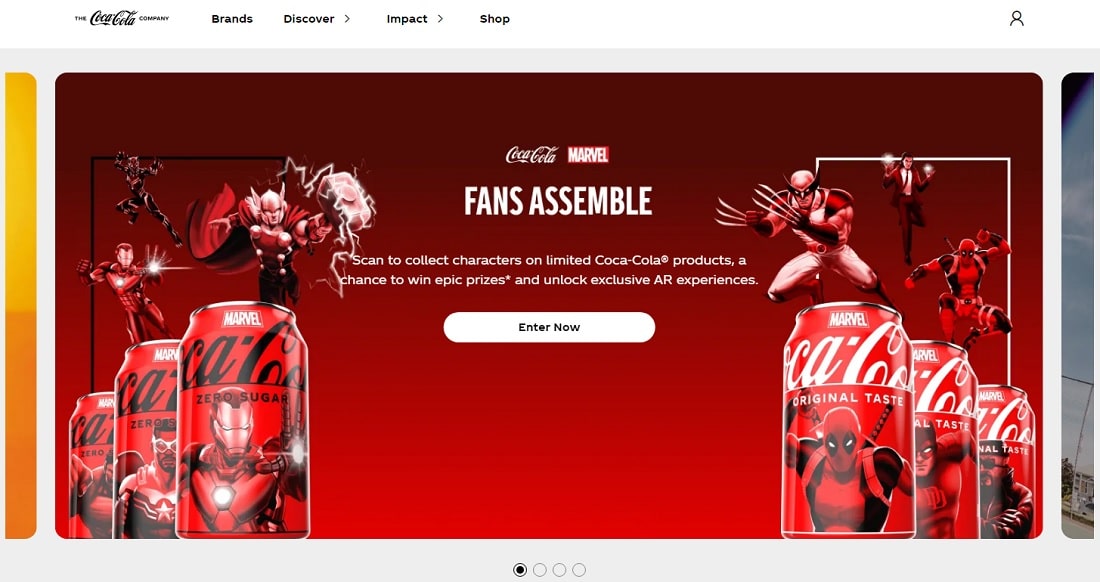This screenshot has width=1100, height=582.
Task: Click the Iron Man Zero Sugar can
Action: click(243, 419)
